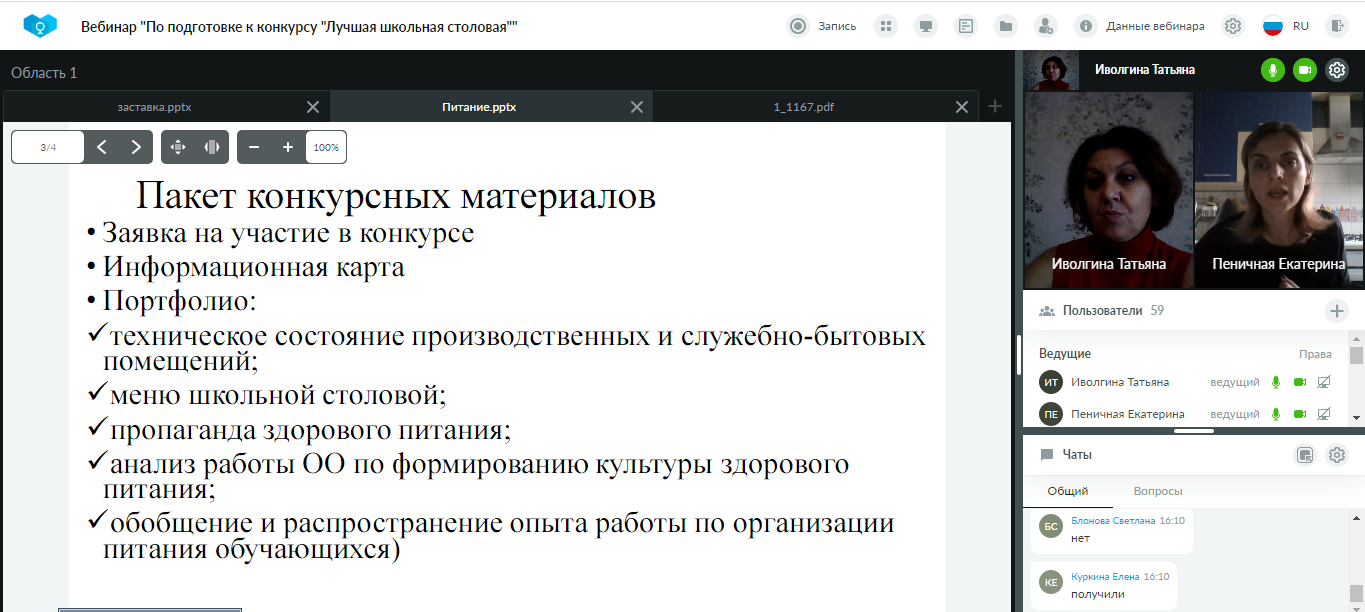Image resolution: width=1365 pixels, height=612 pixels.
Task: Close the 1_1167.pdf tab
Action: tap(962, 107)
